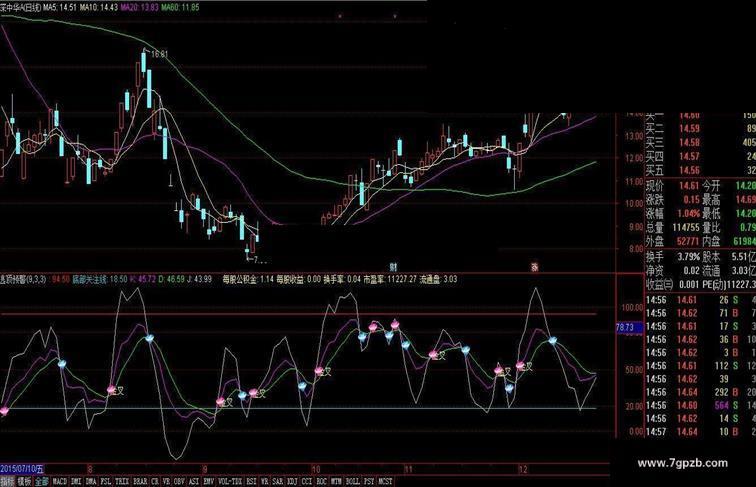Switch to the 模板 template tab
This screenshot has height=487, width=756.
tap(24, 481)
